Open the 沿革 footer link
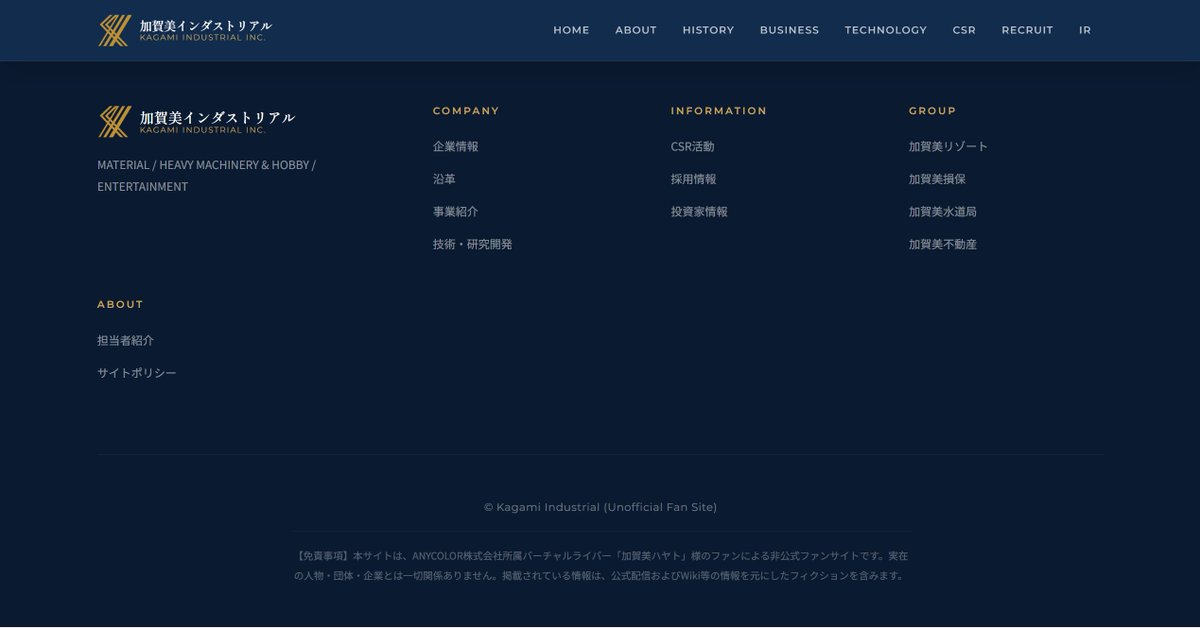The image size is (1200, 628). click(x=444, y=179)
